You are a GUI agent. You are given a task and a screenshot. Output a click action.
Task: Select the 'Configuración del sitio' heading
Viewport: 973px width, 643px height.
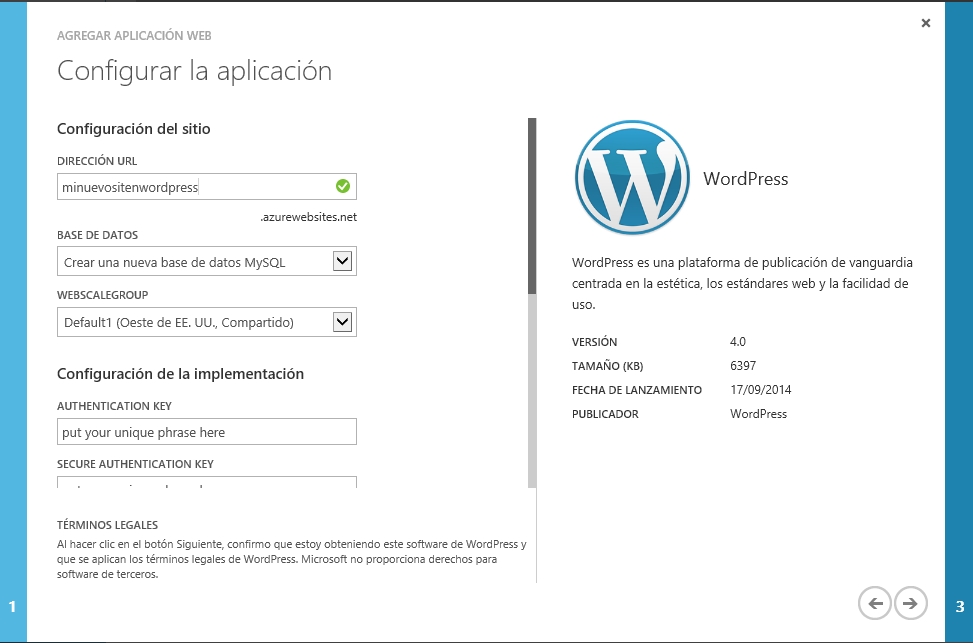click(x=133, y=129)
